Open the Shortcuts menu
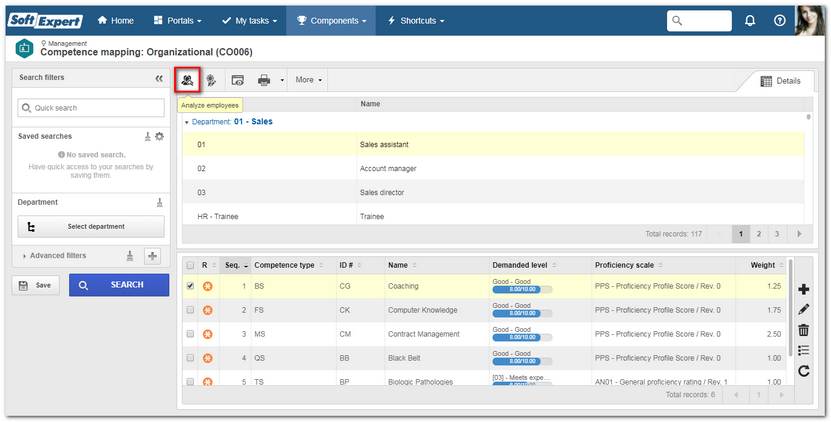This screenshot has width=831, height=422. 416,21
